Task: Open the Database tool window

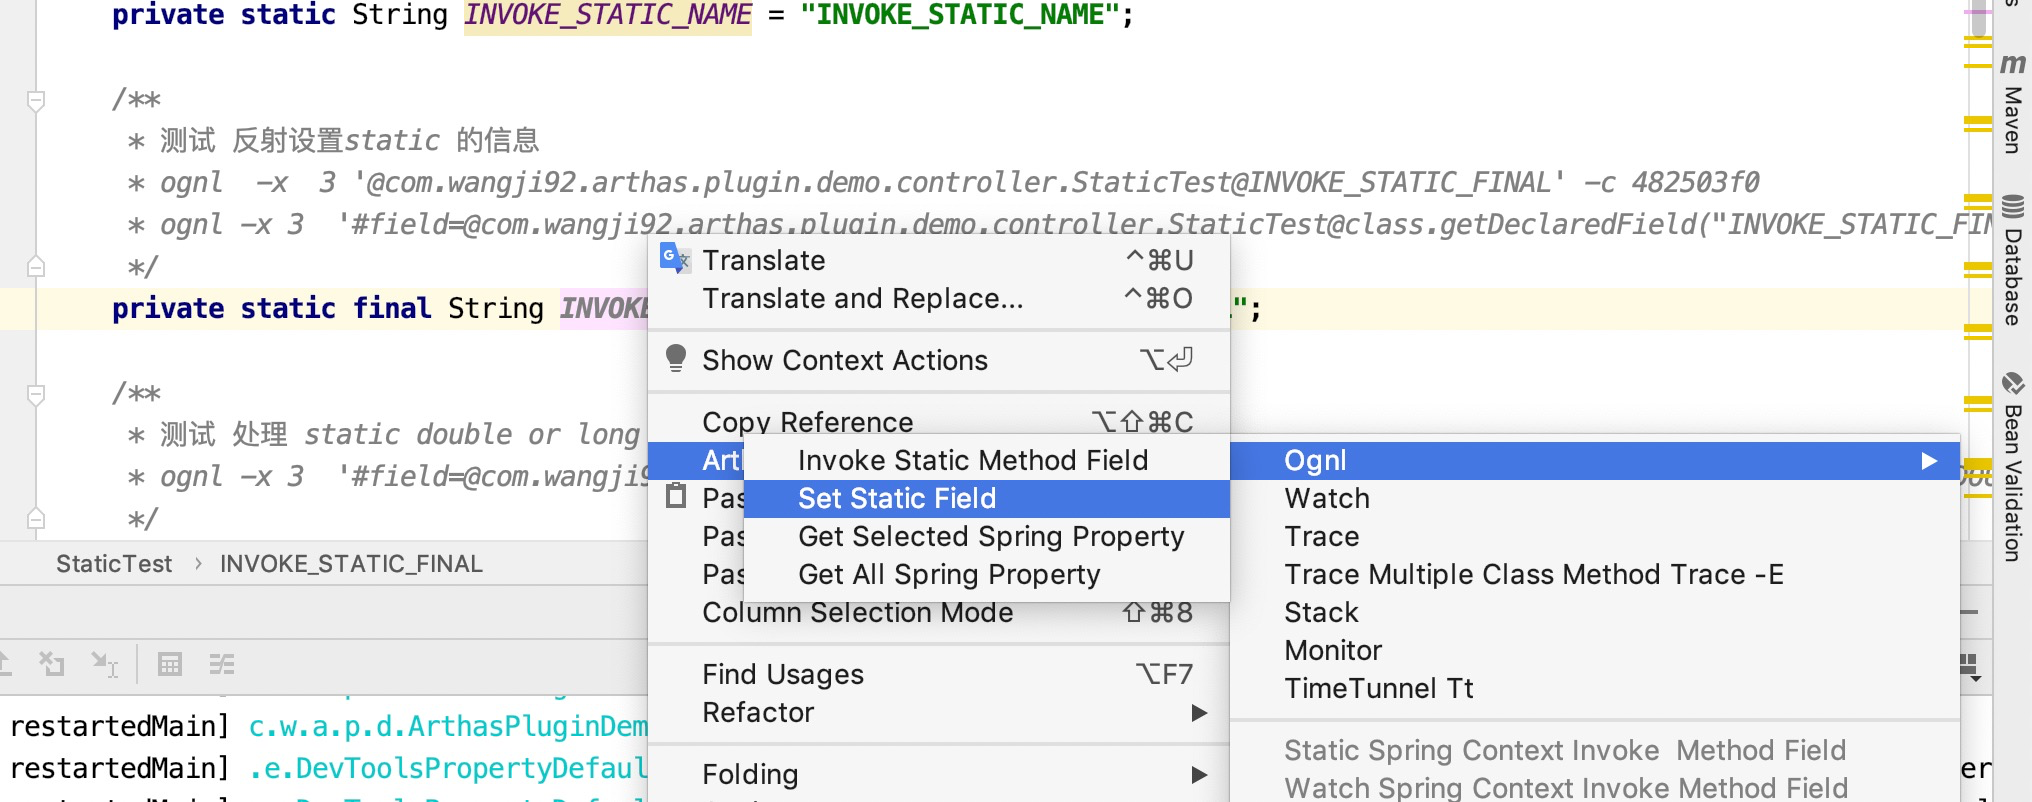Action: pos(2012,260)
